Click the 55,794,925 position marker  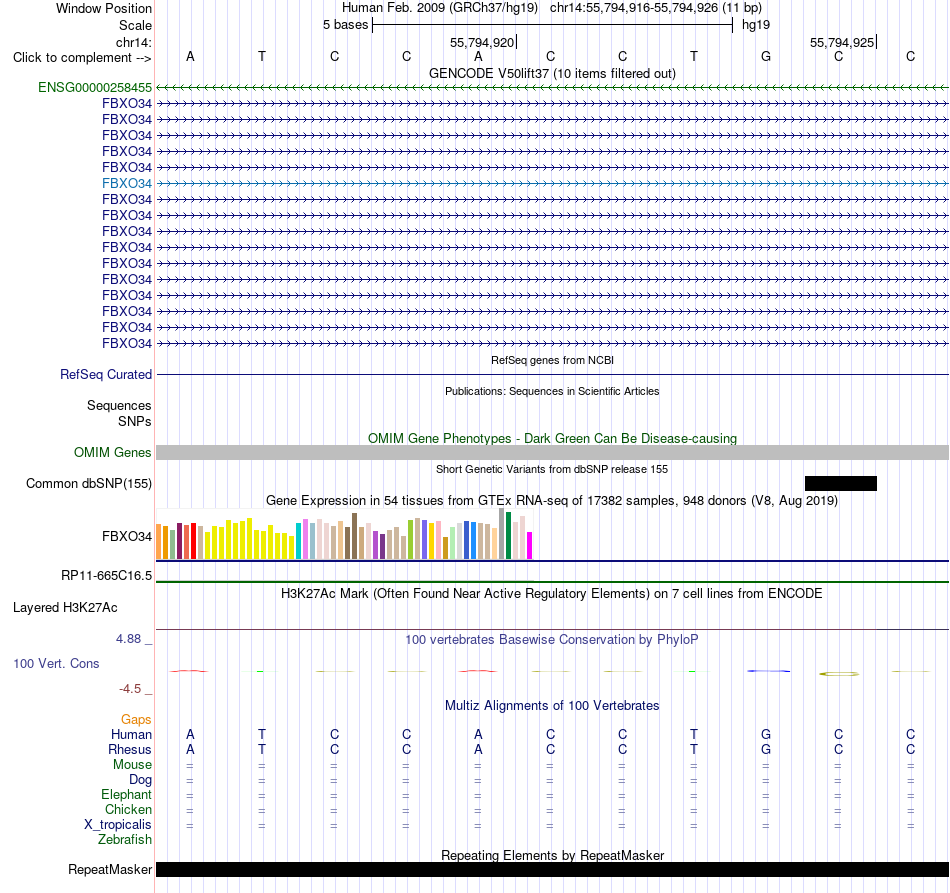click(x=843, y=42)
